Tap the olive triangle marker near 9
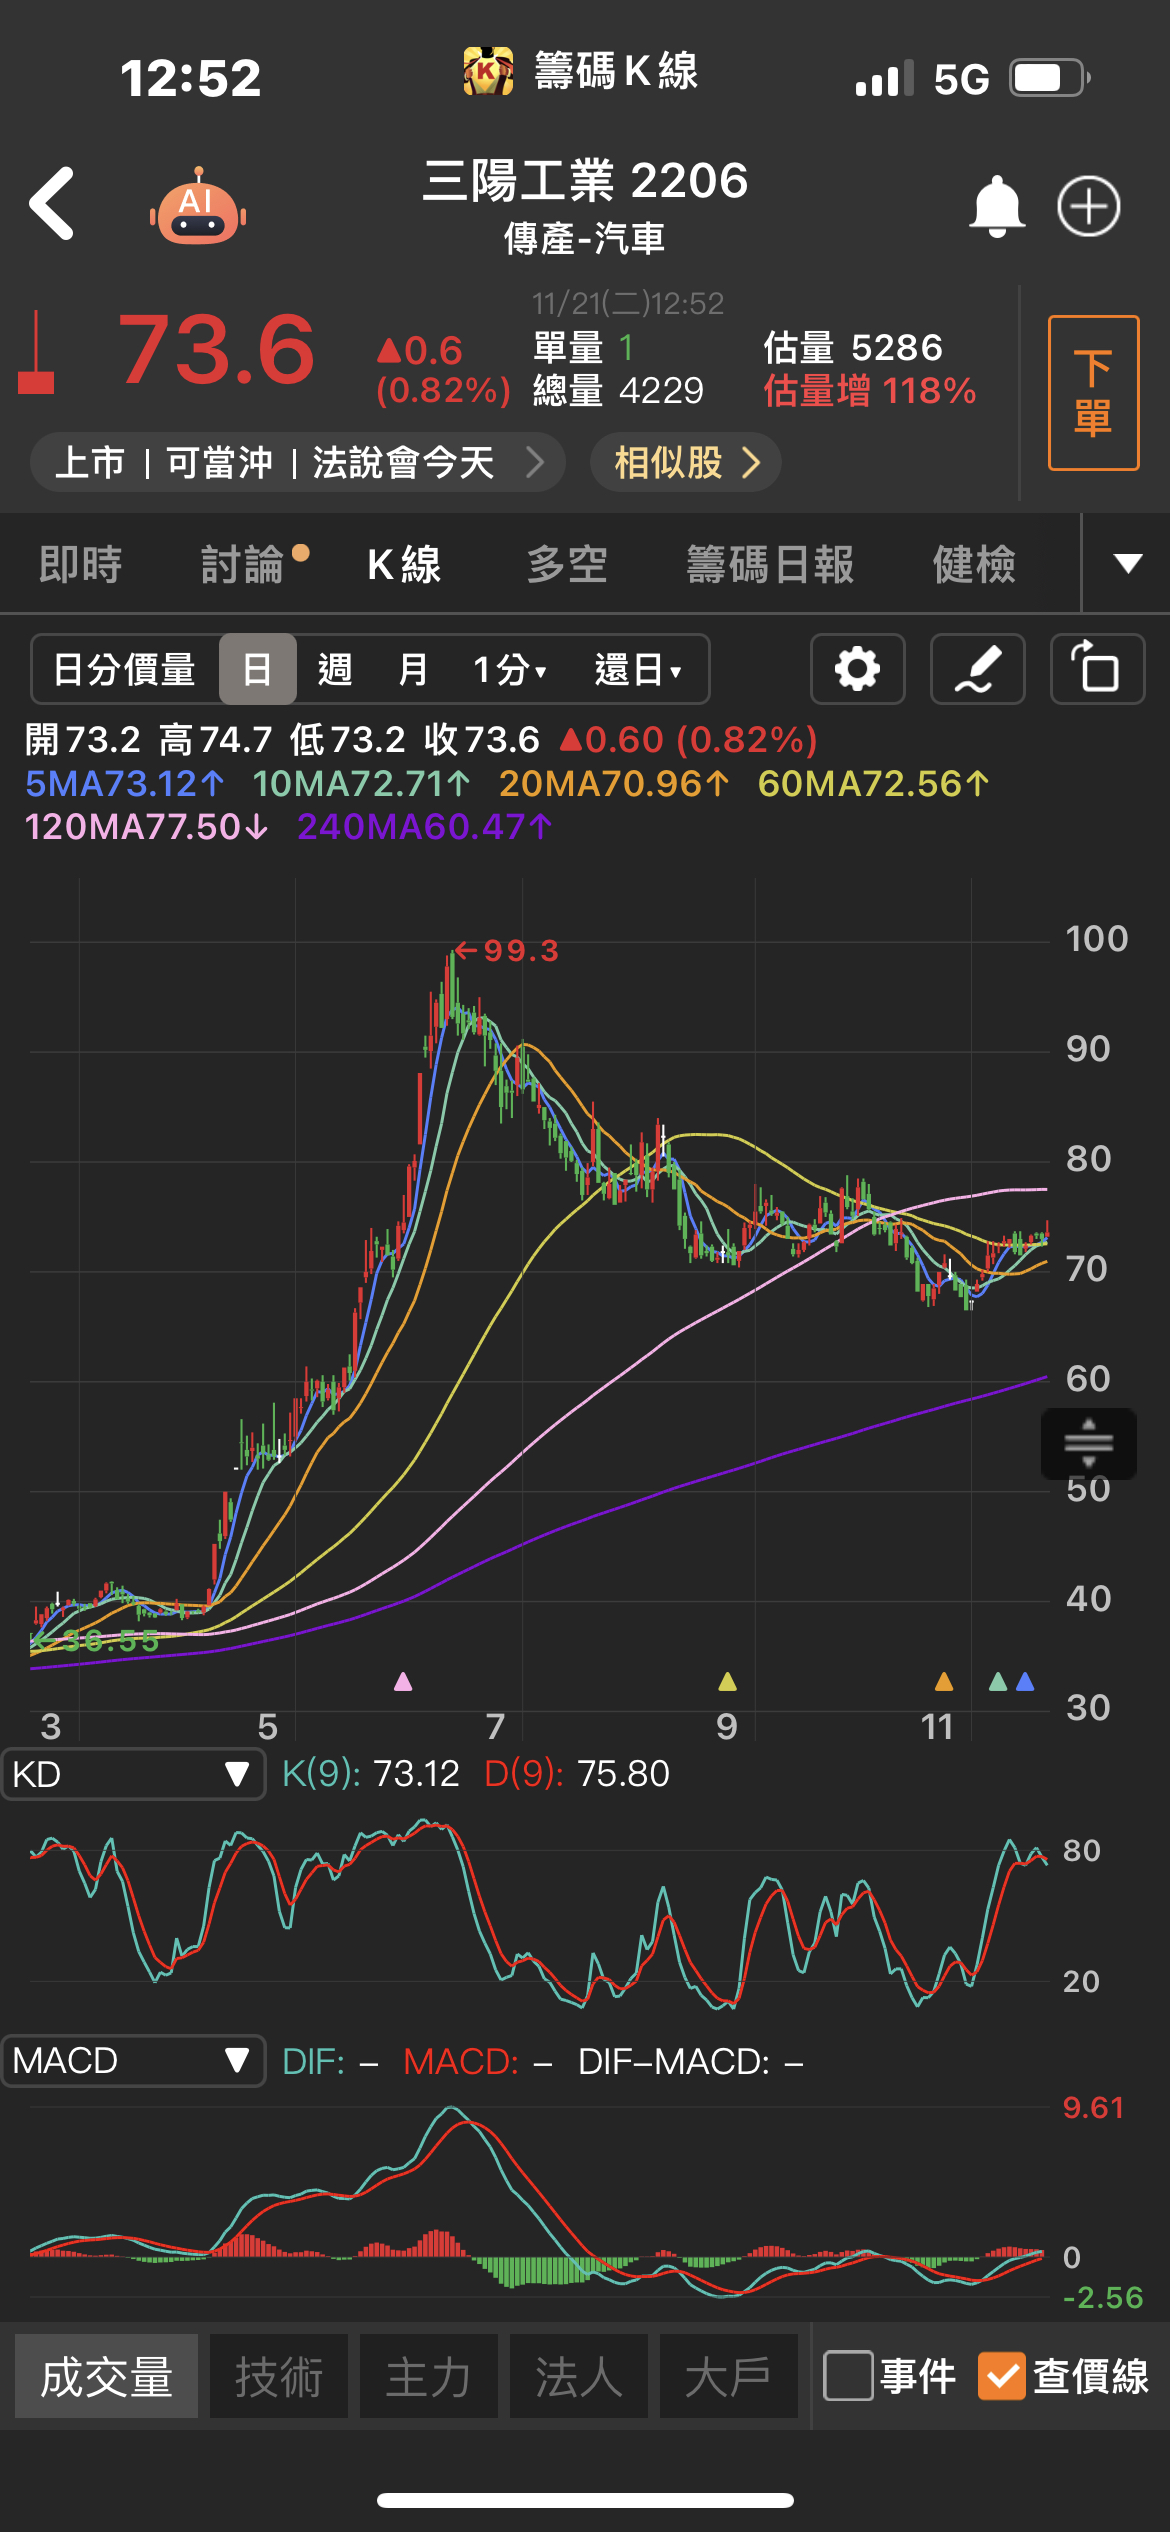 point(727,1681)
